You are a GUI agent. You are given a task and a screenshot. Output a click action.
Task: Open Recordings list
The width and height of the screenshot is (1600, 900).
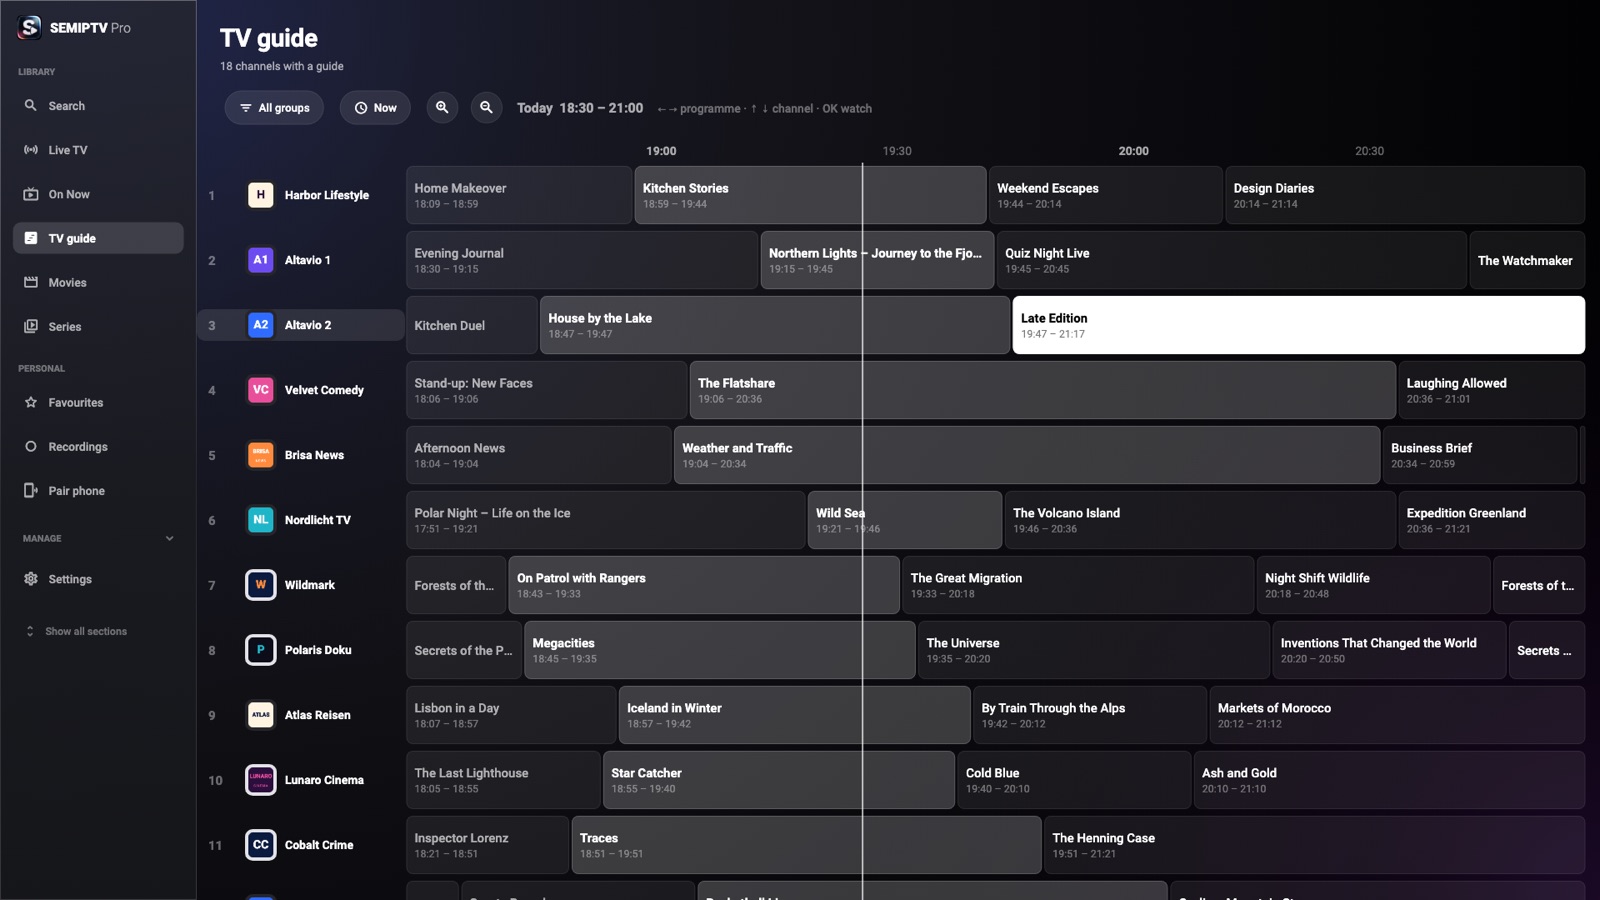[x=98, y=446]
